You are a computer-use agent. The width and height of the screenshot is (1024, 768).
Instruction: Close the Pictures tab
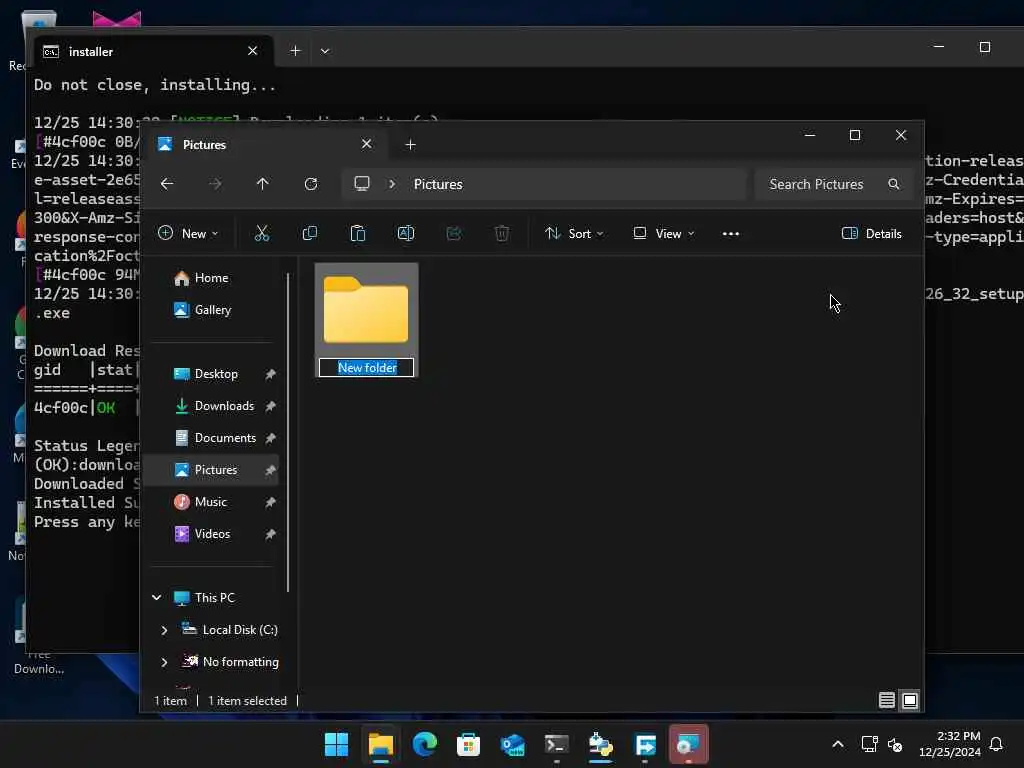[366, 144]
